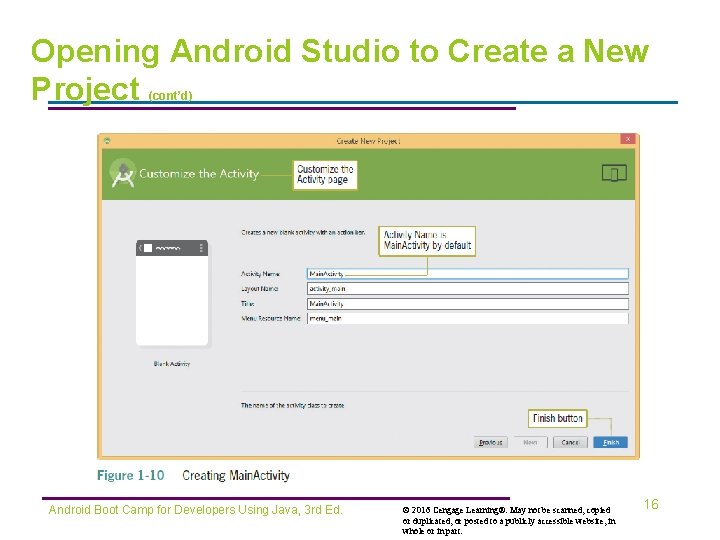Click the 'Layout Name' label

(259, 289)
